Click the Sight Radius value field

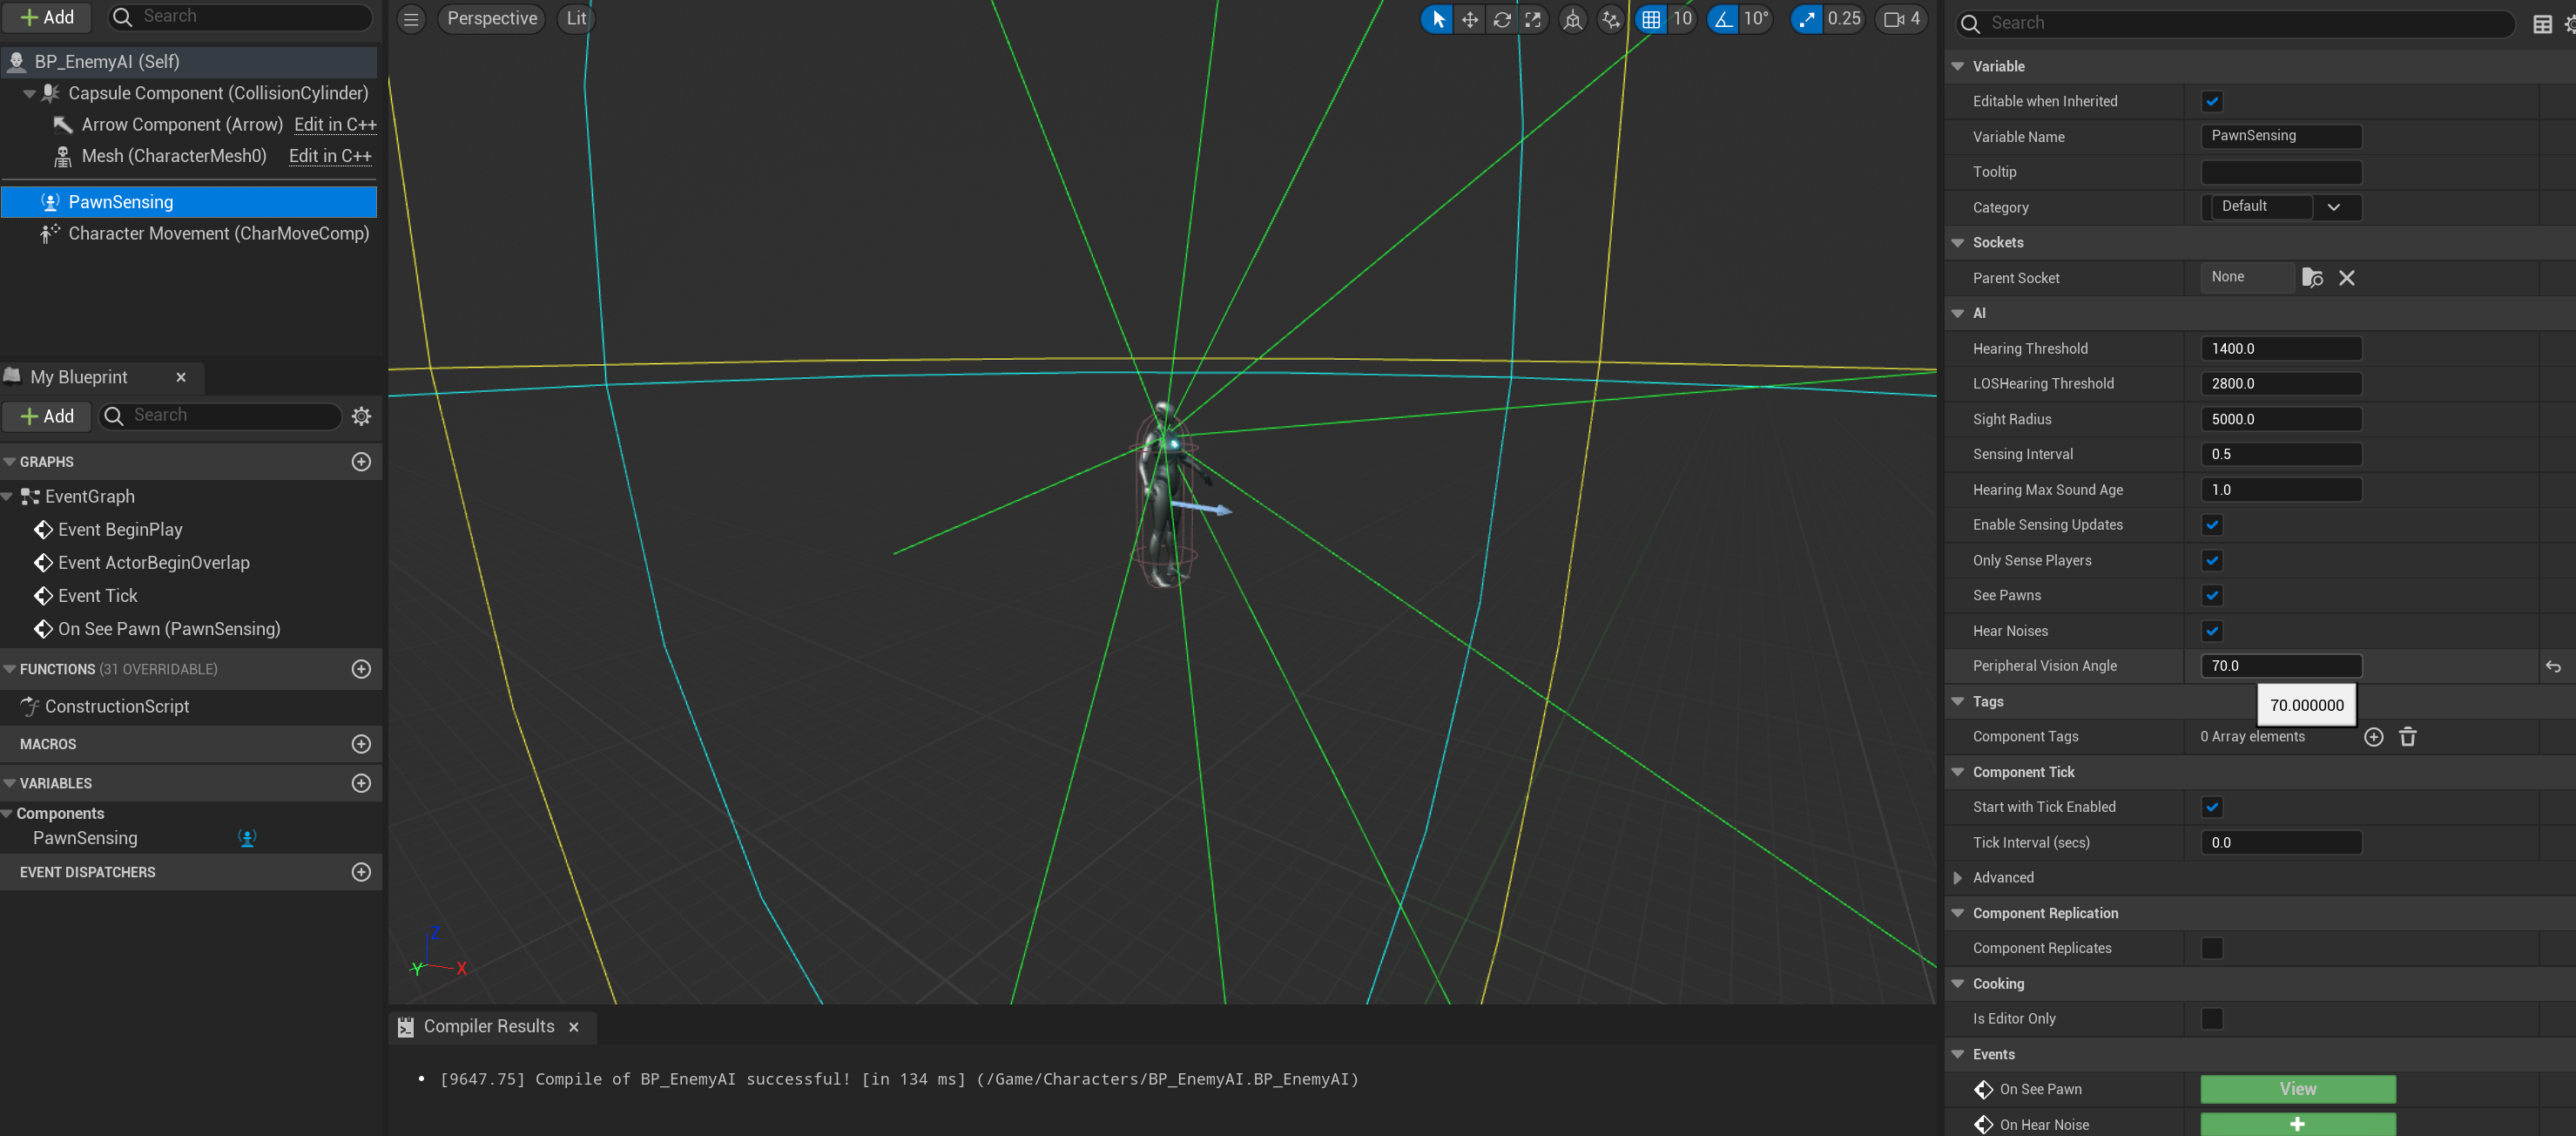[2280, 419]
